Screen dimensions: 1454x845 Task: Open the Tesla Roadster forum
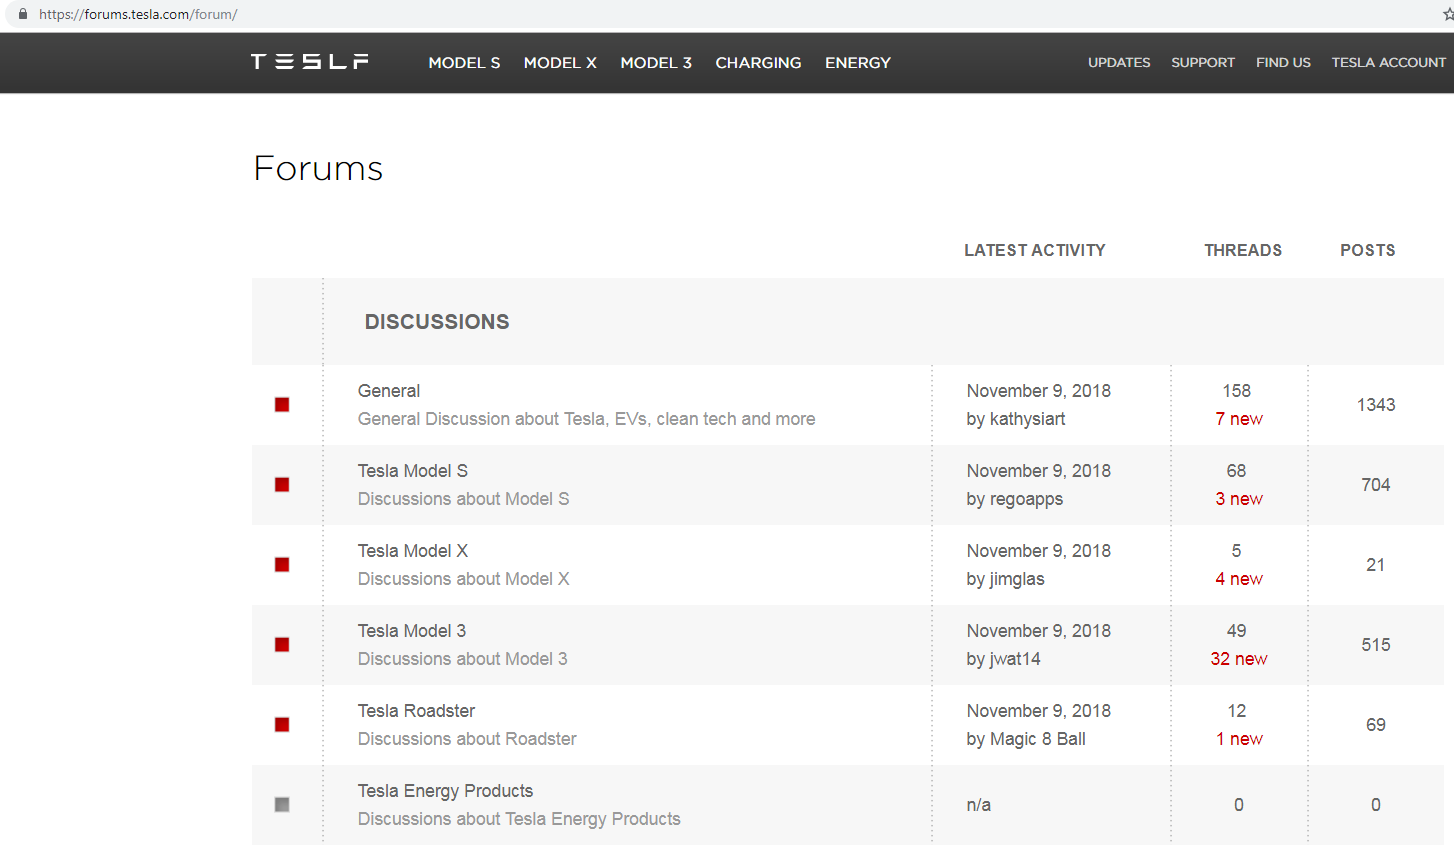pyautogui.click(x=416, y=711)
